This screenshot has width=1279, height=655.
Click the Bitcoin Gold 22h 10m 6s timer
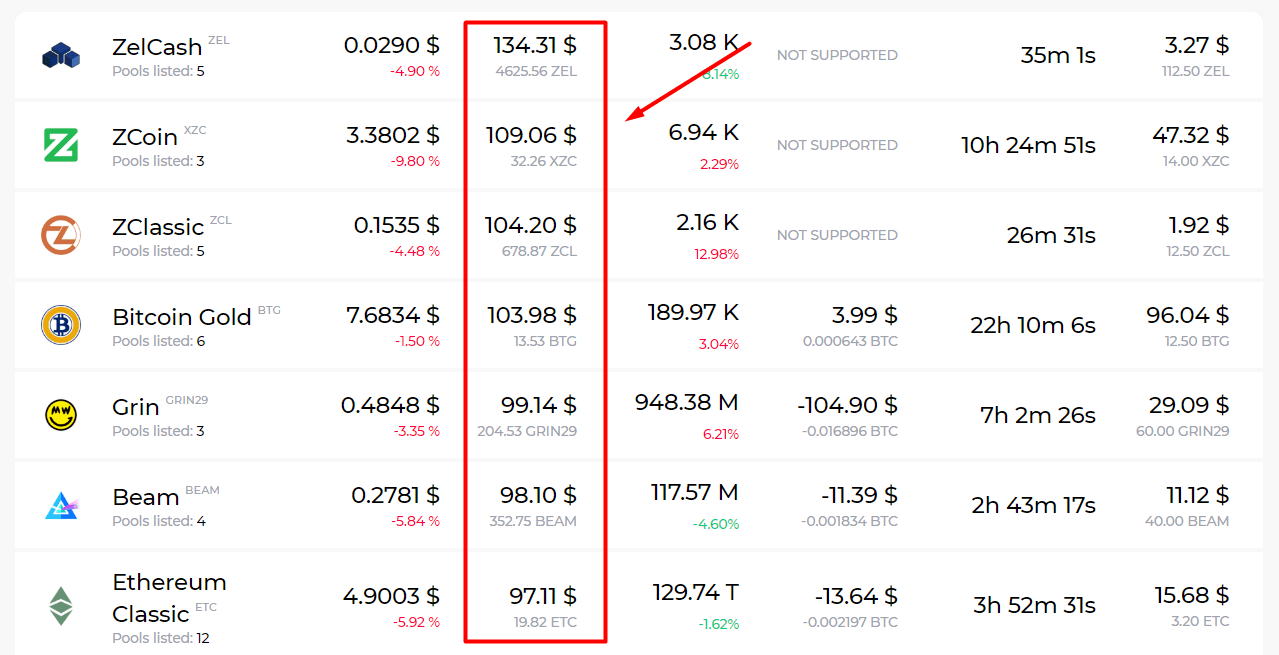[1032, 325]
